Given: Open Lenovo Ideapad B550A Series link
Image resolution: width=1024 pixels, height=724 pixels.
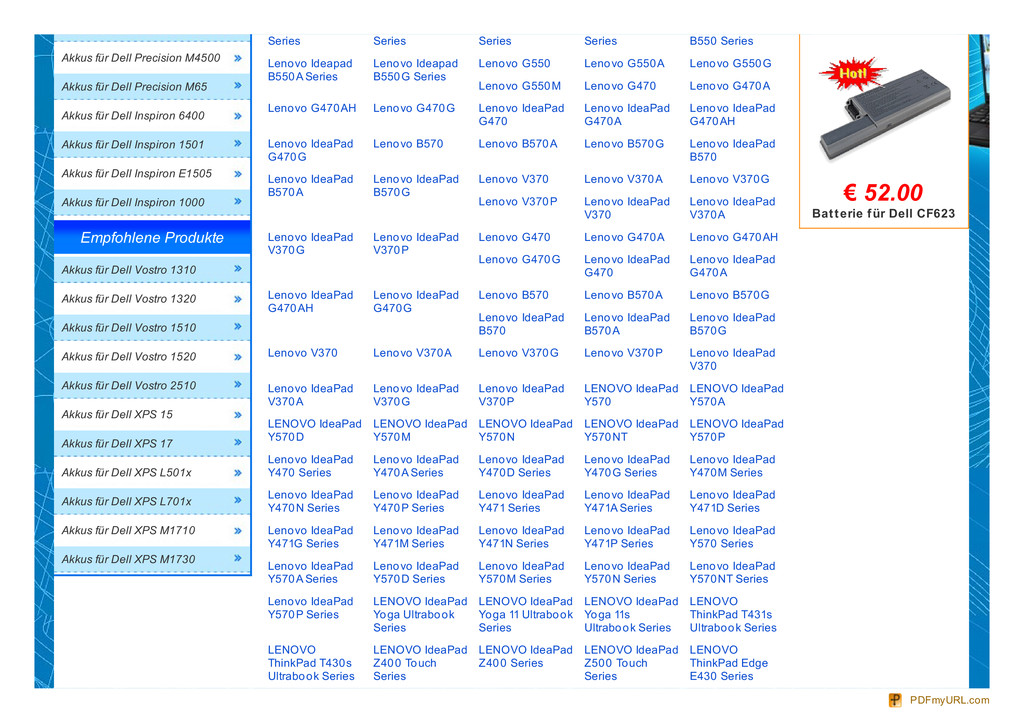Looking at the screenshot, I should point(310,70).
